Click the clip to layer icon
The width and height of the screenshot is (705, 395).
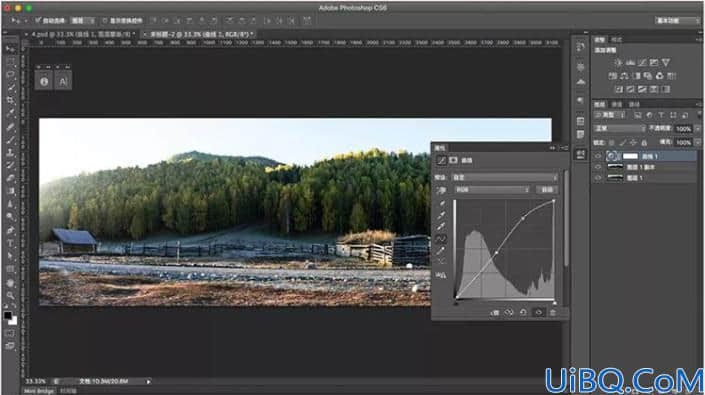coord(495,312)
